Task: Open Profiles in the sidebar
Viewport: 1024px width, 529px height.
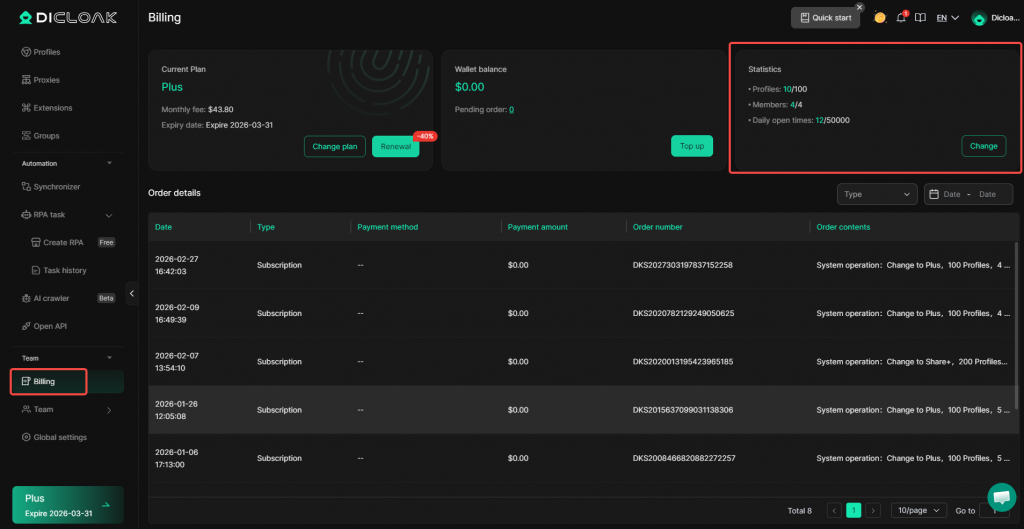Action: coord(46,52)
